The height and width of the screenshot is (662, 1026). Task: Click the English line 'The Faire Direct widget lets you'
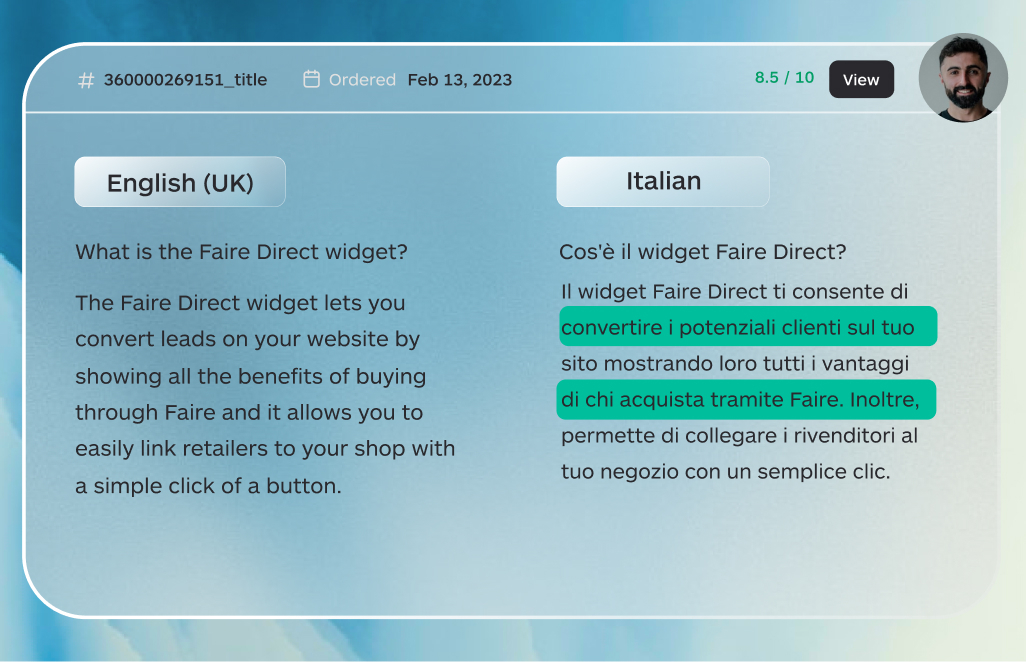coord(240,302)
